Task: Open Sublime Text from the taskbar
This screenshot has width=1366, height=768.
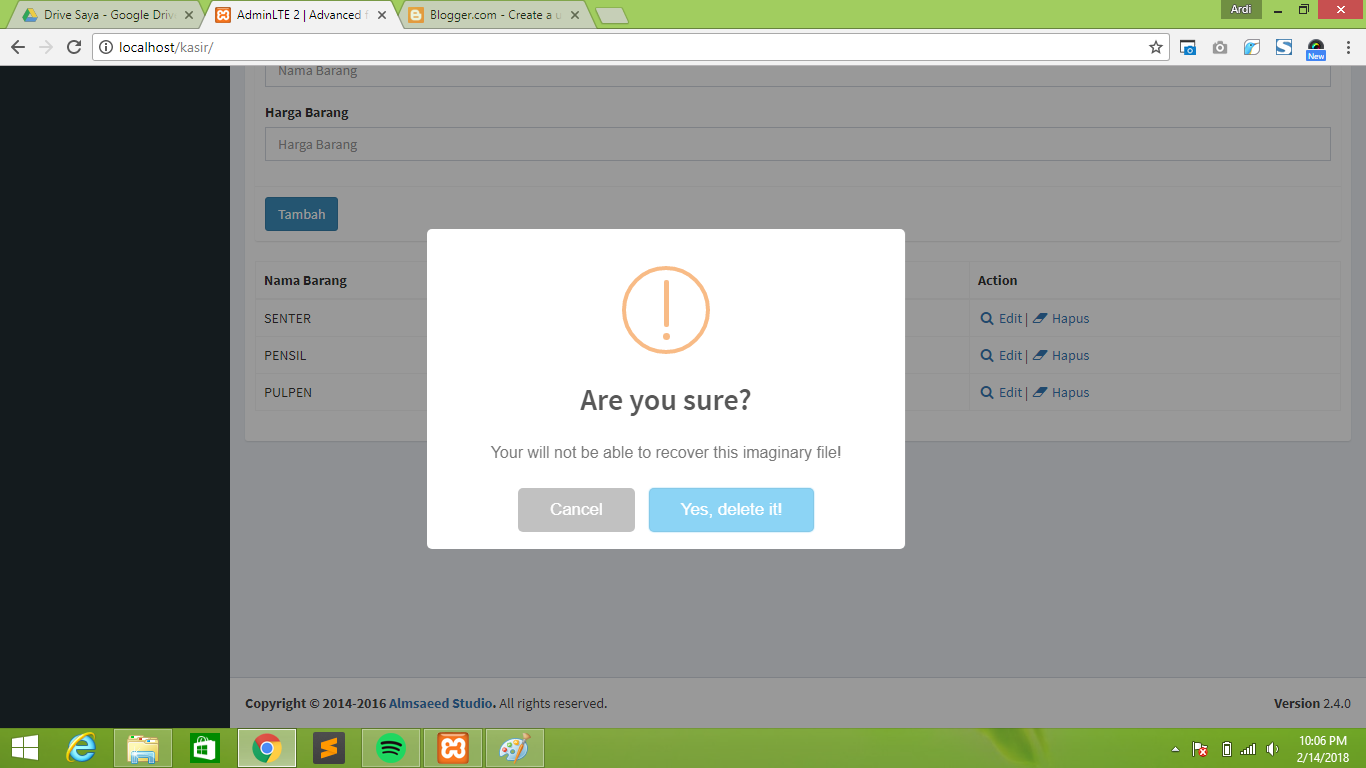Action: point(328,747)
